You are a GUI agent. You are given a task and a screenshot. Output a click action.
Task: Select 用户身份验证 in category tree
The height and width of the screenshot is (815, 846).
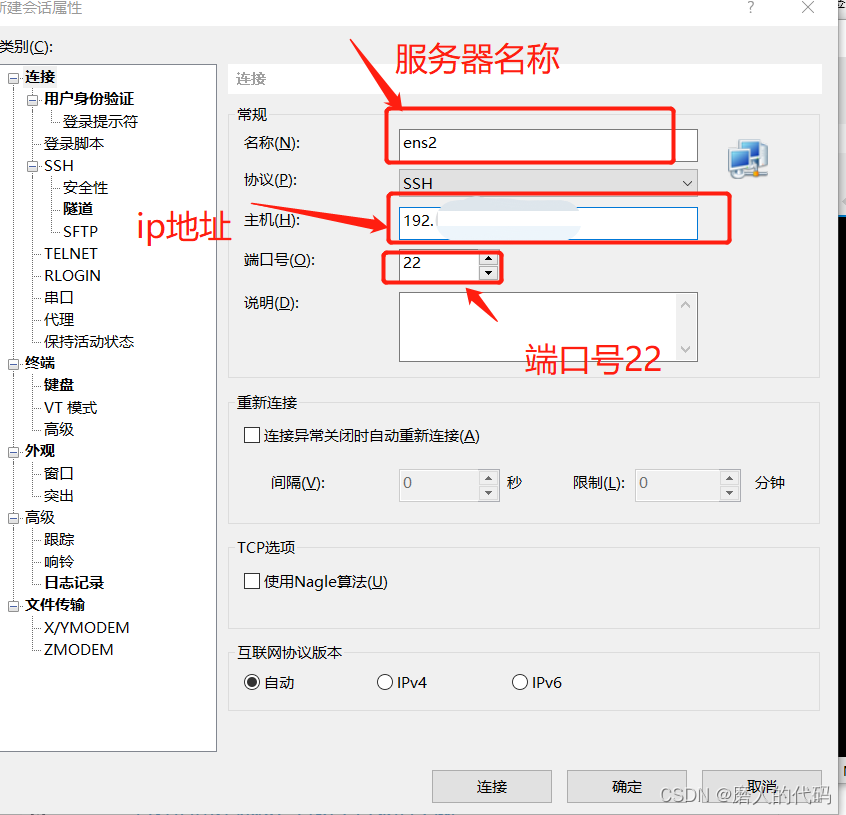tap(88, 99)
